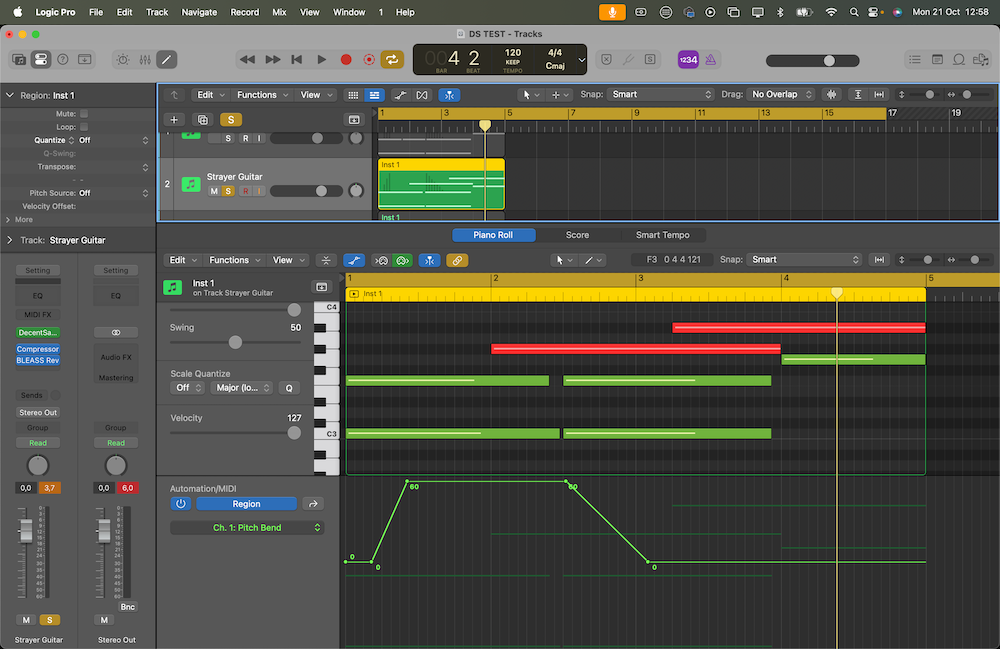Click the upper red note in Piano Roll
Screen dimensions: 1000x649
(x=798, y=328)
